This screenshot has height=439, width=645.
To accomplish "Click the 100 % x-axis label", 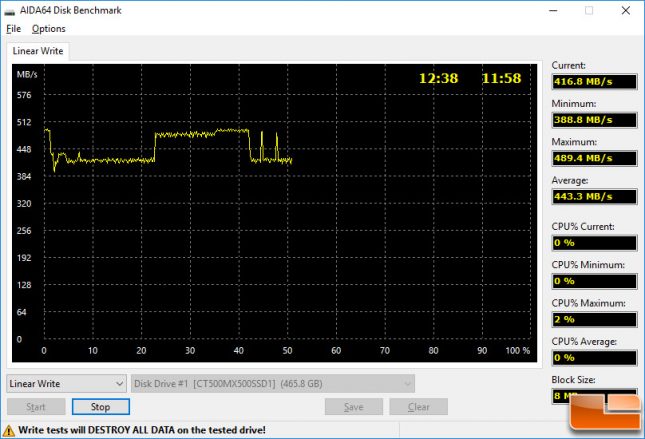I will click(x=517, y=351).
